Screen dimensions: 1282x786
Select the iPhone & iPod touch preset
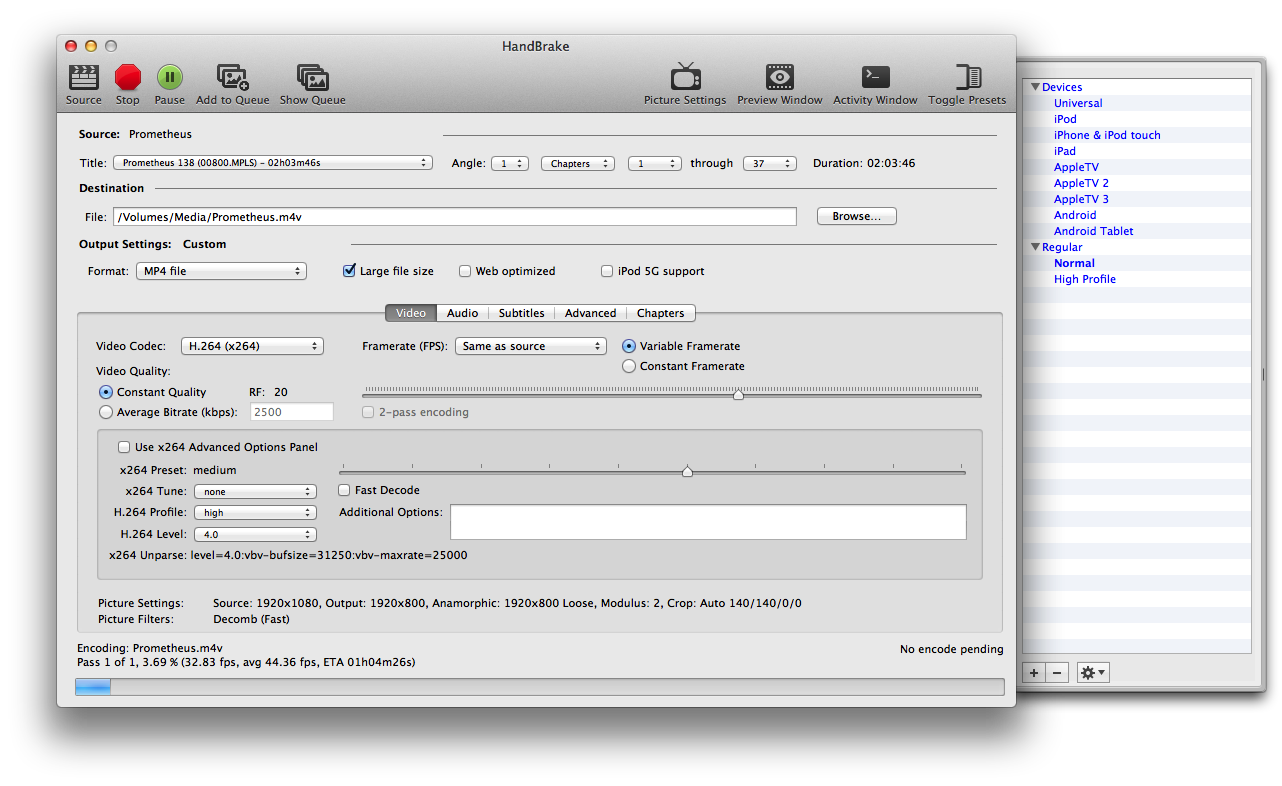pos(1107,135)
